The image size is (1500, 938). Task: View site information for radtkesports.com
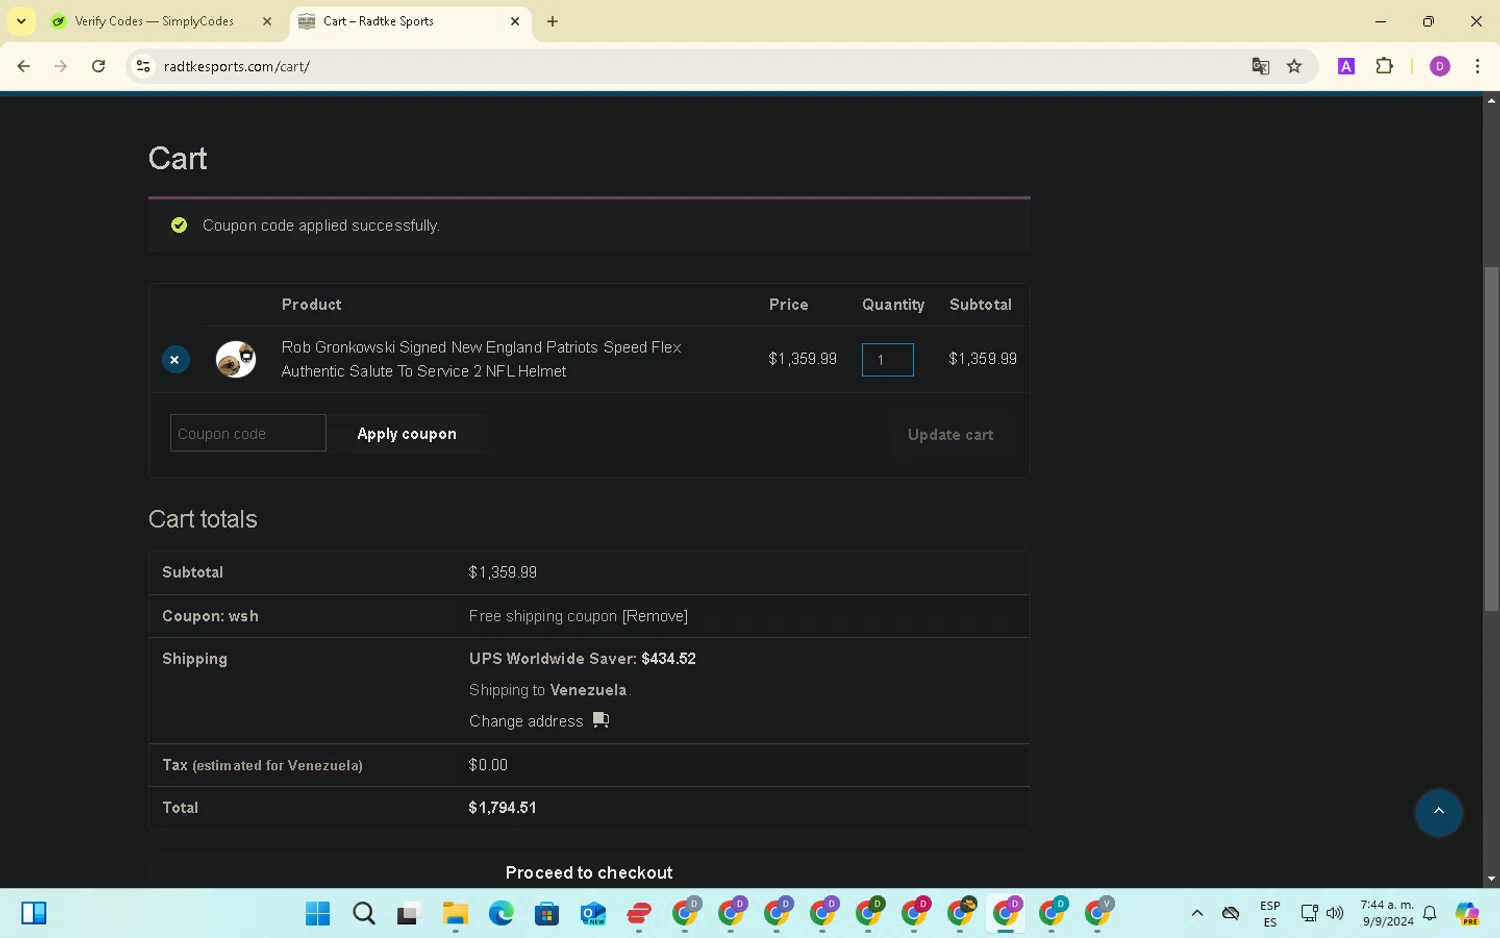pyautogui.click(x=143, y=66)
